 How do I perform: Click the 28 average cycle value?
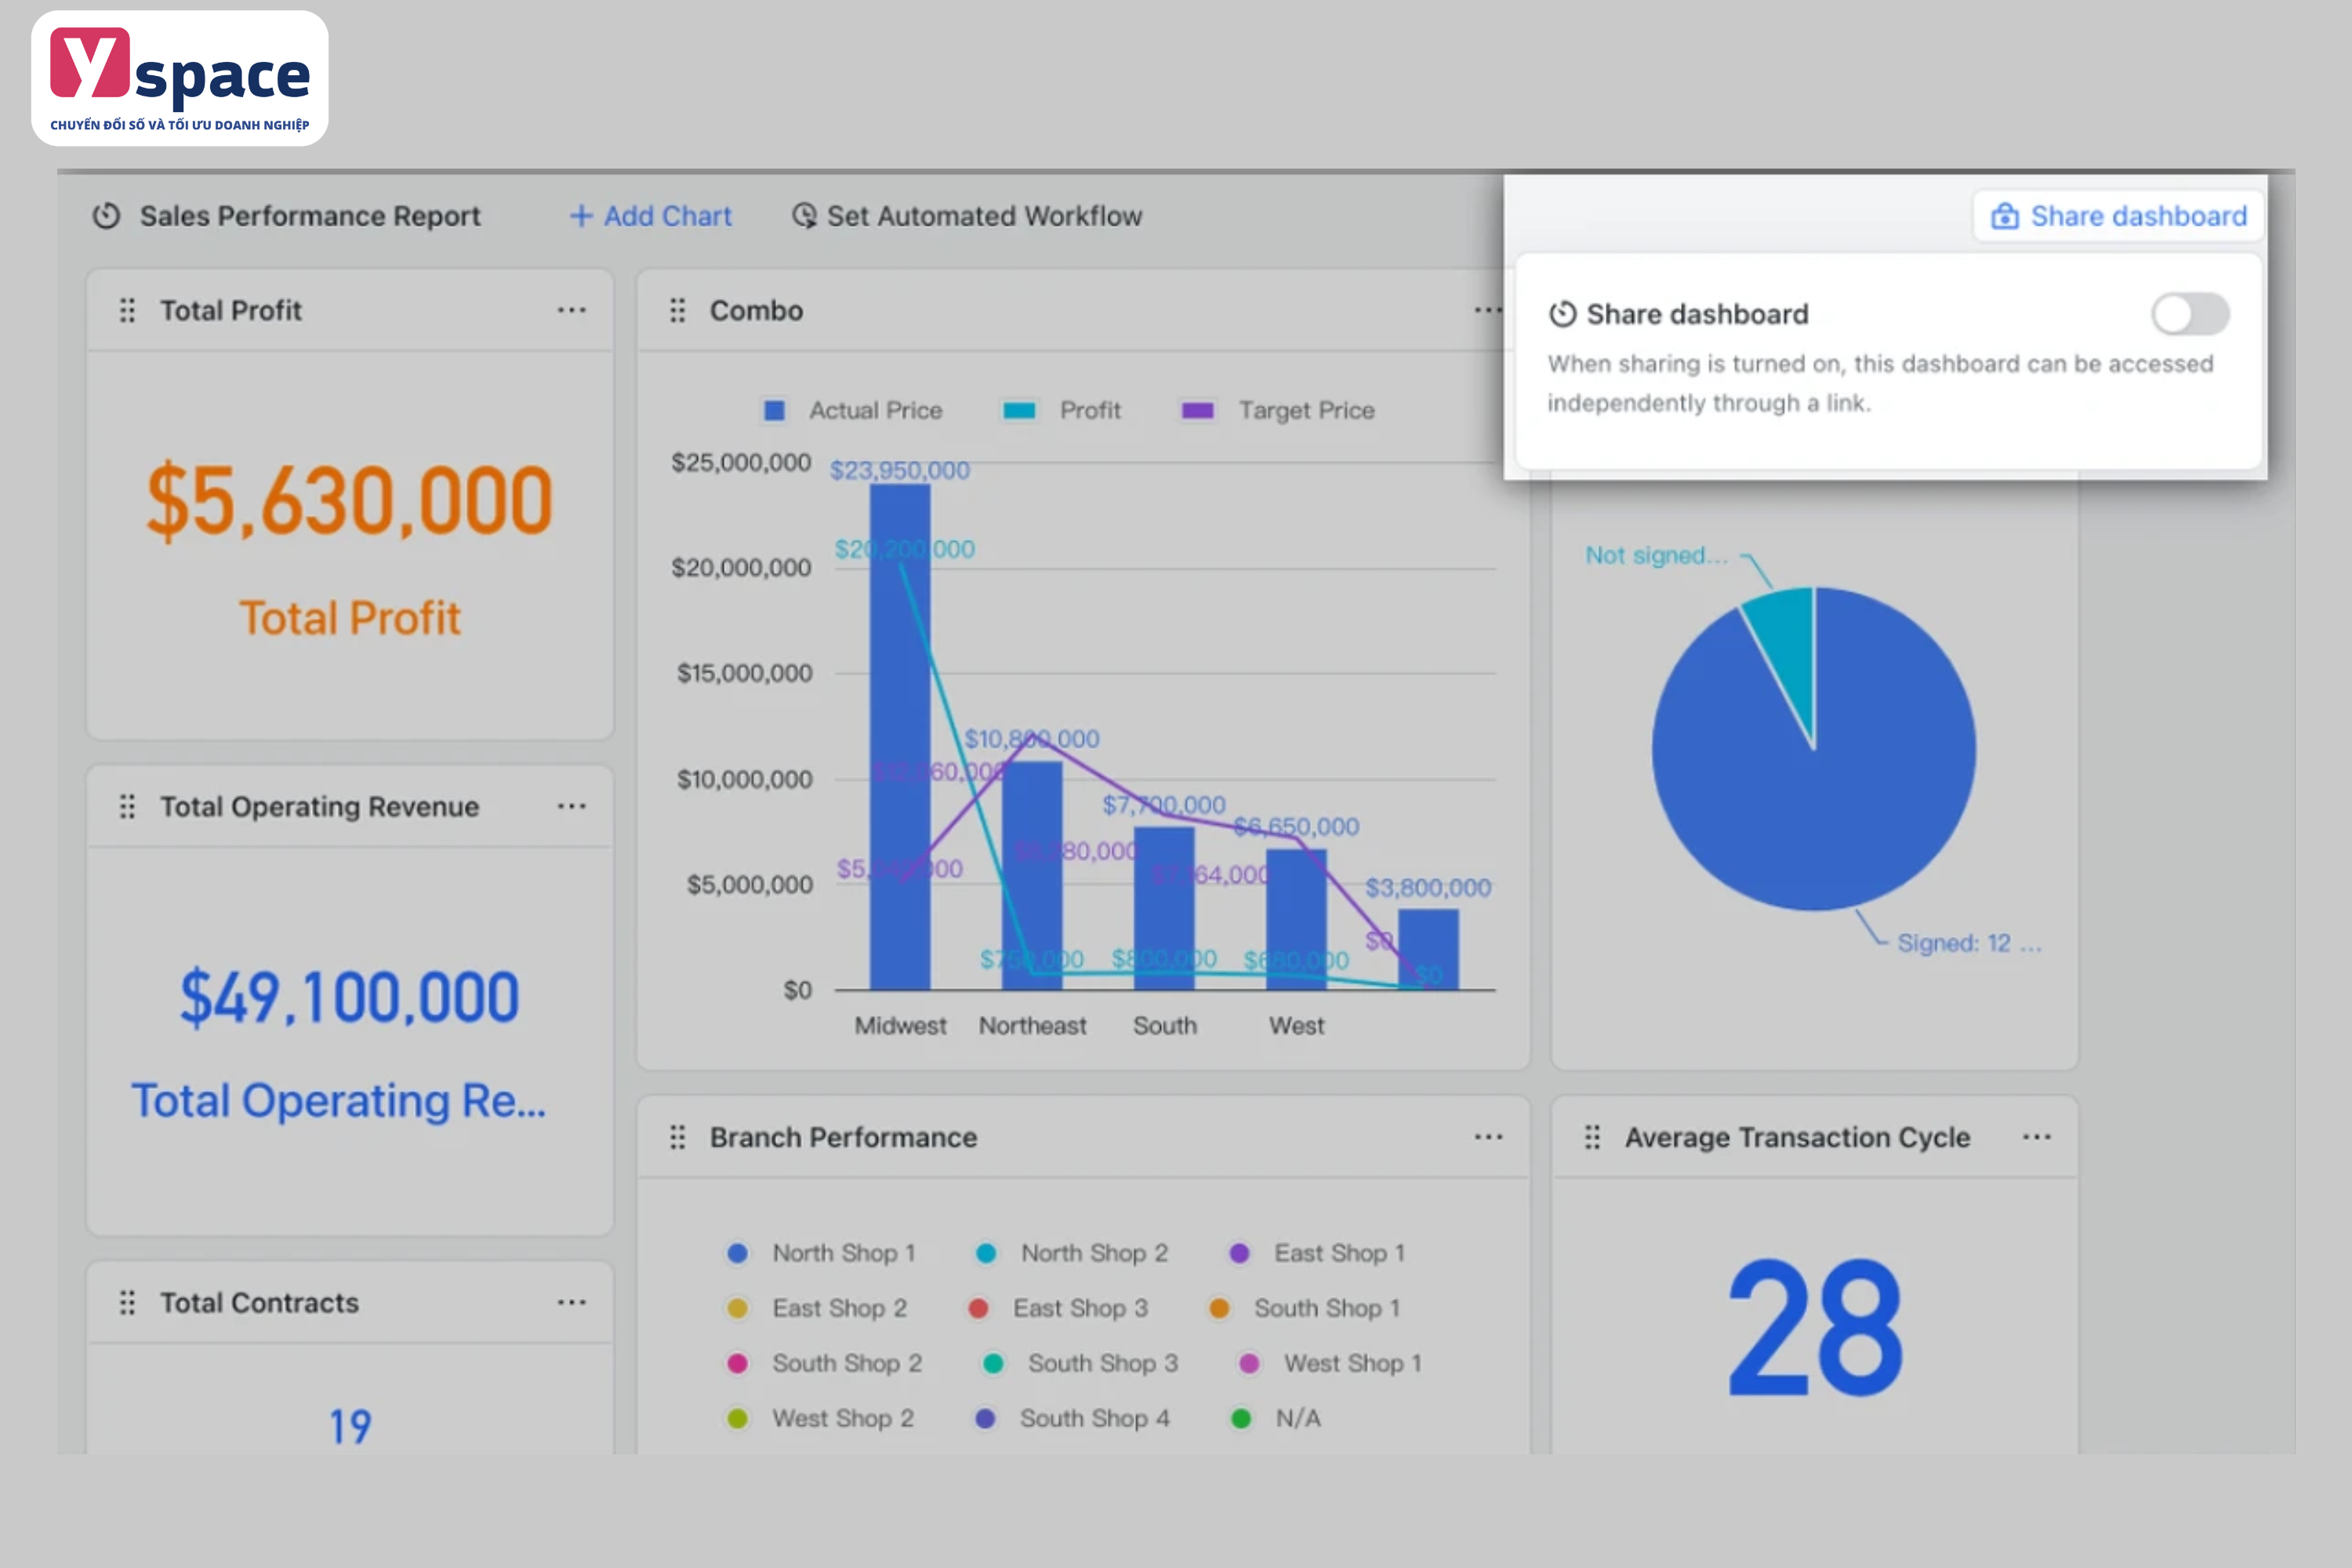[x=1815, y=1327]
